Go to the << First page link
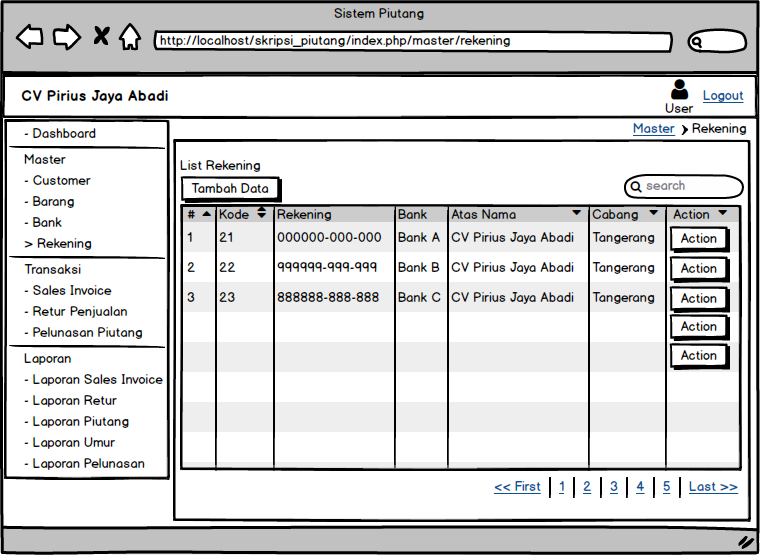 tap(517, 487)
